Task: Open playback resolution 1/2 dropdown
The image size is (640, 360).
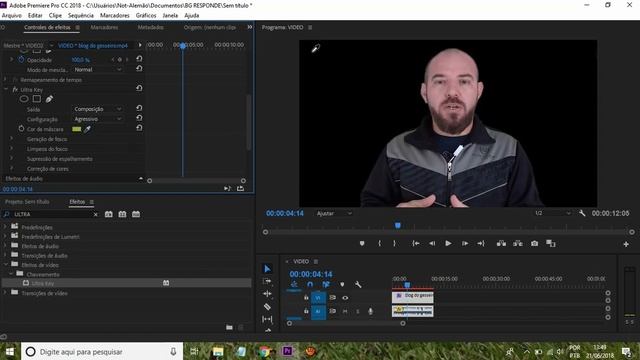Action: point(553,213)
